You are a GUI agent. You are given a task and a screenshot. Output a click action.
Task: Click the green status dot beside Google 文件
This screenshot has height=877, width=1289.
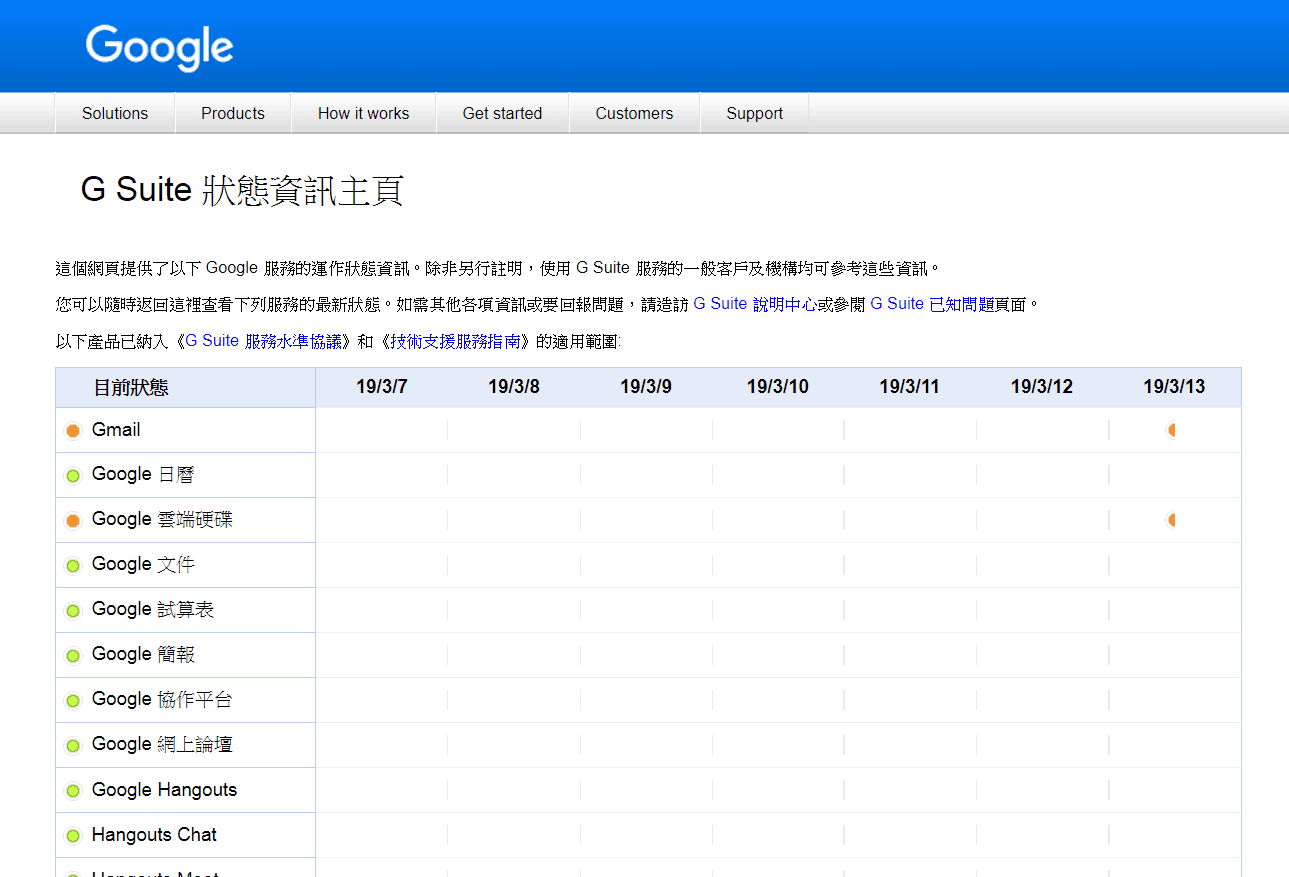click(x=73, y=566)
